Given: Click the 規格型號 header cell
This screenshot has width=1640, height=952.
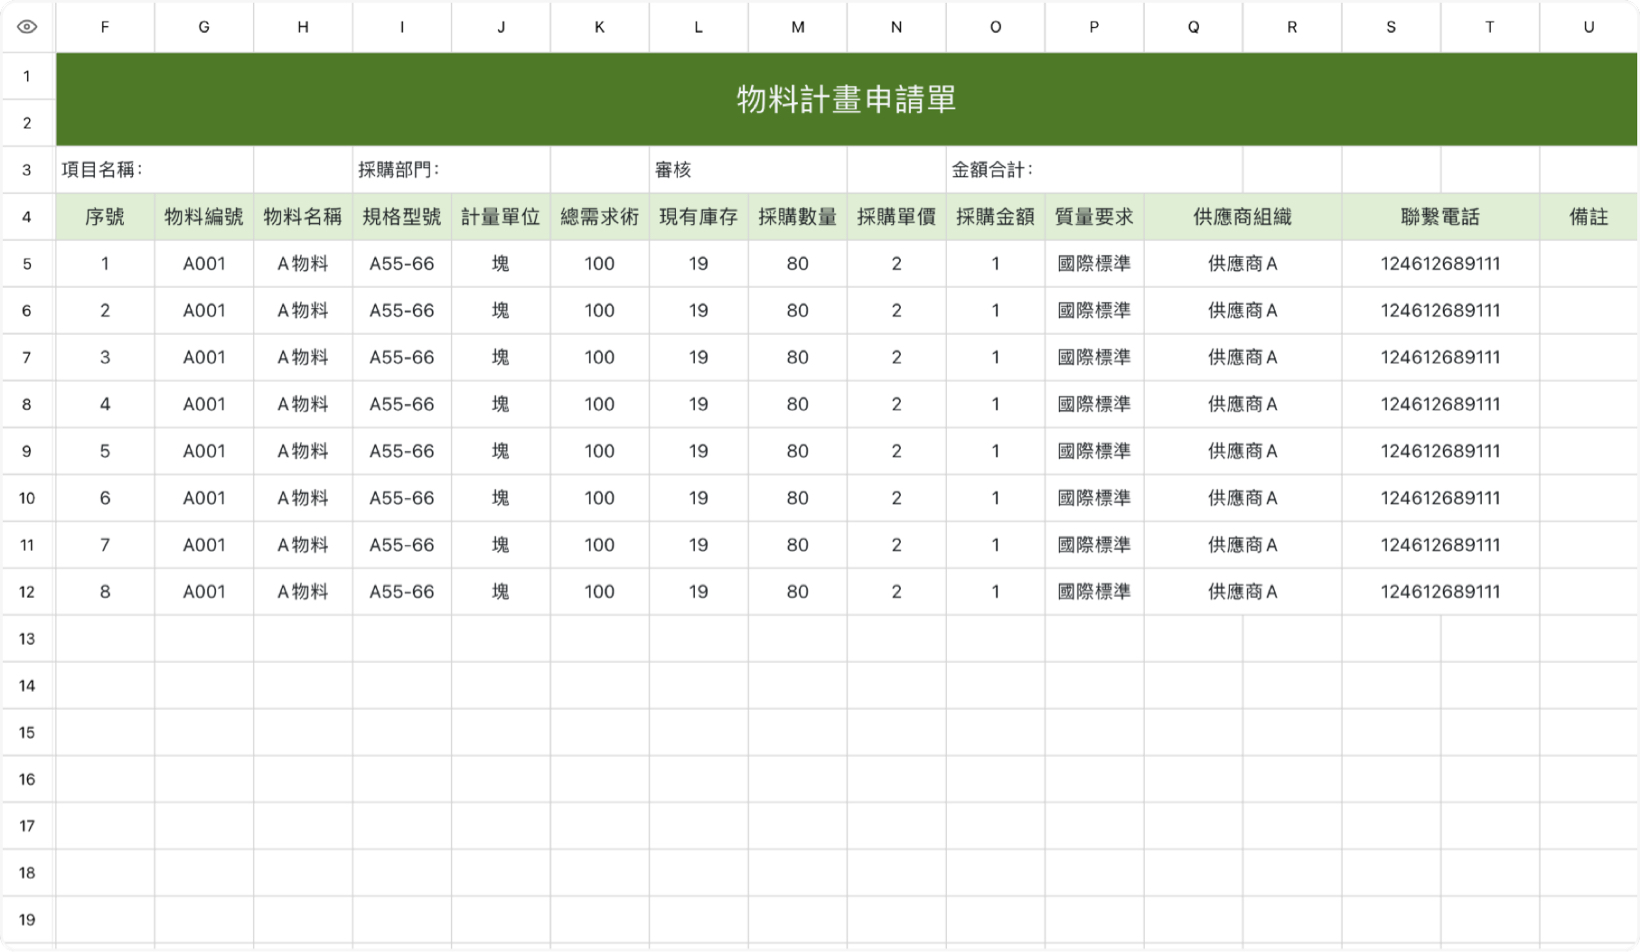Looking at the screenshot, I should coord(402,217).
